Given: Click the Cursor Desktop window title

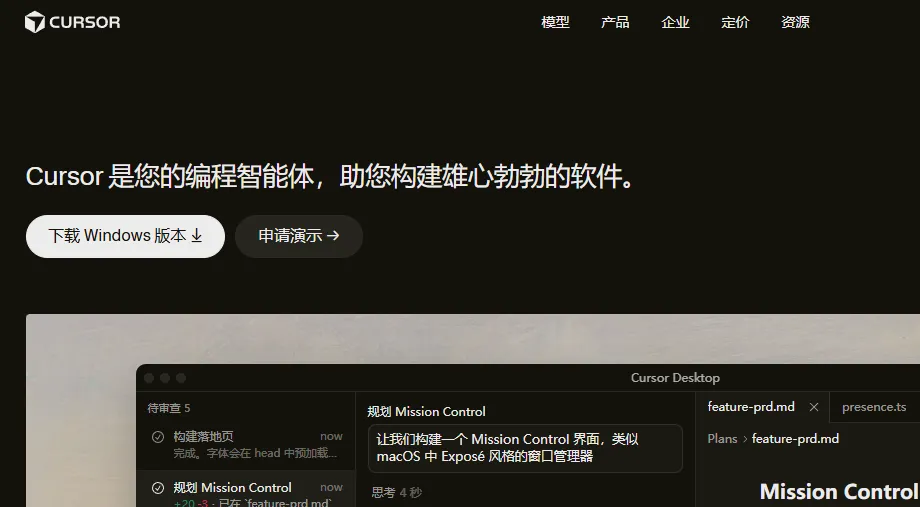Looking at the screenshot, I should 675,378.
